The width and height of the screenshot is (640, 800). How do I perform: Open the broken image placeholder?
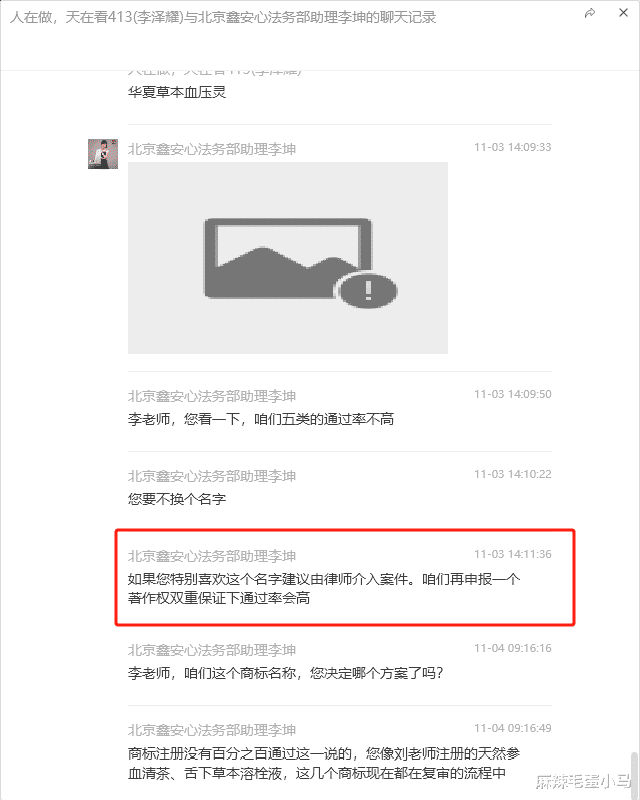pyautogui.click(x=288, y=258)
